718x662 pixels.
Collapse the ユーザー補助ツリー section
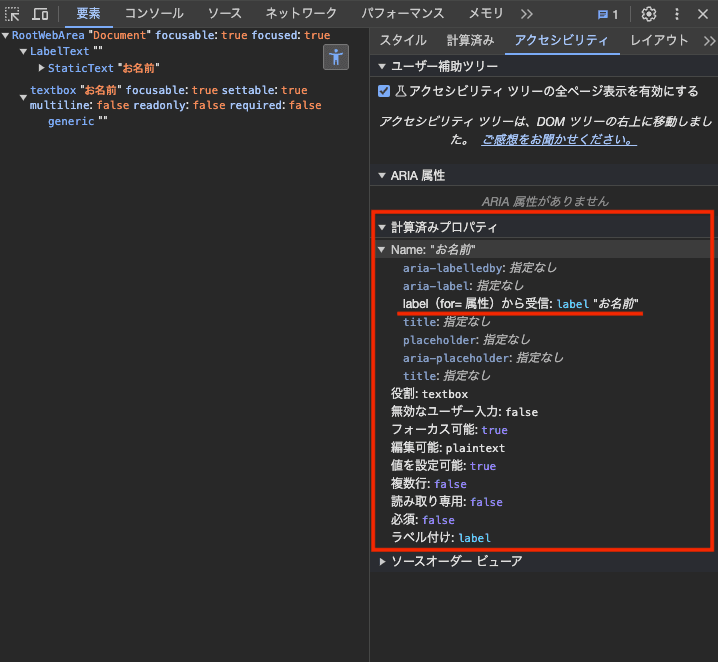pyautogui.click(x=382, y=65)
